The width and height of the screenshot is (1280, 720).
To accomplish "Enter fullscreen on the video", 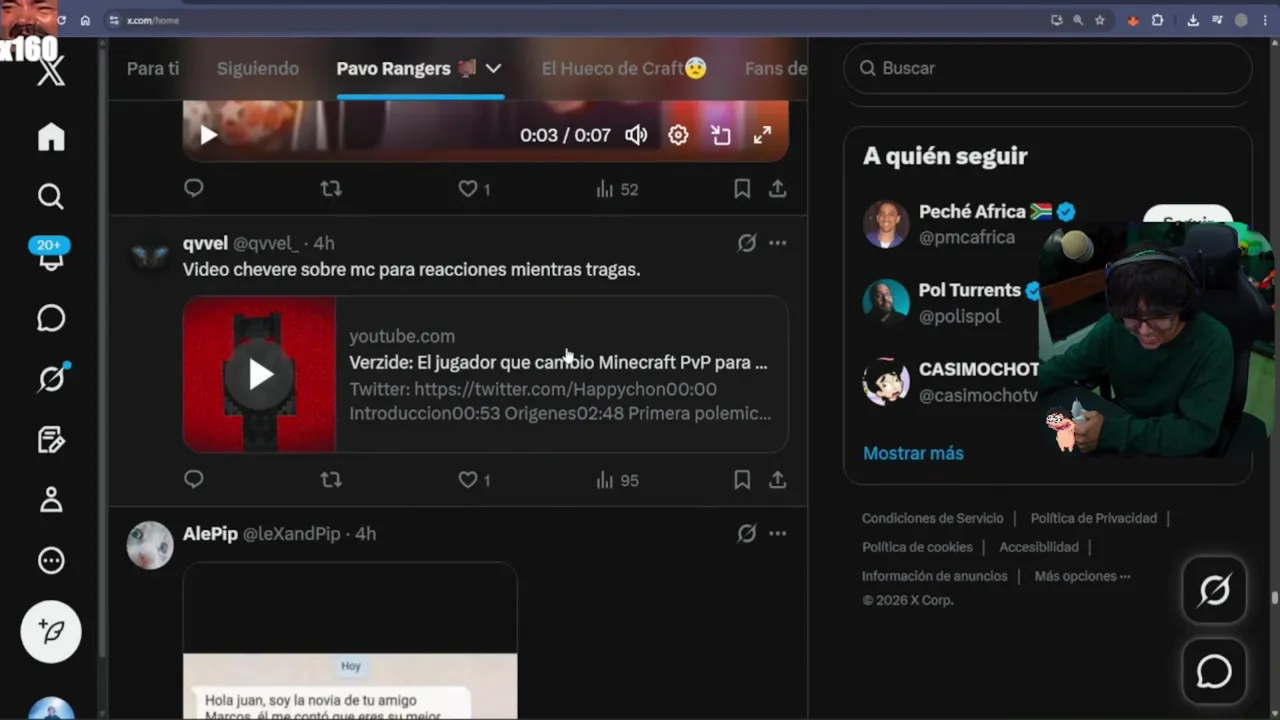I will pyautogui.click(x=762, y=135).
